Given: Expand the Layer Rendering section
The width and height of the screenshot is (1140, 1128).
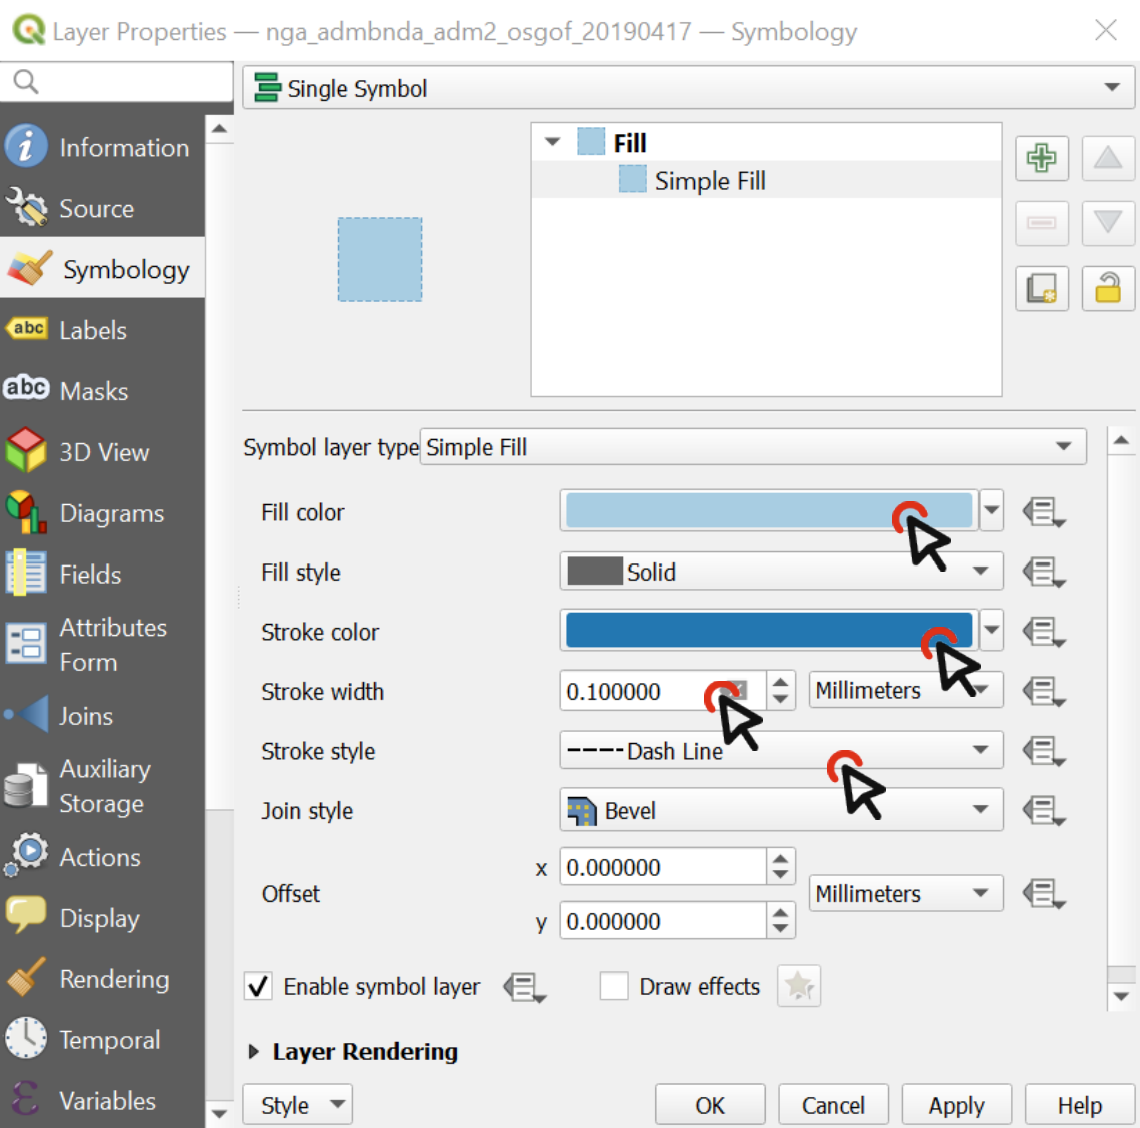Looking at the screenshot, I should [x=254, y=1052].
